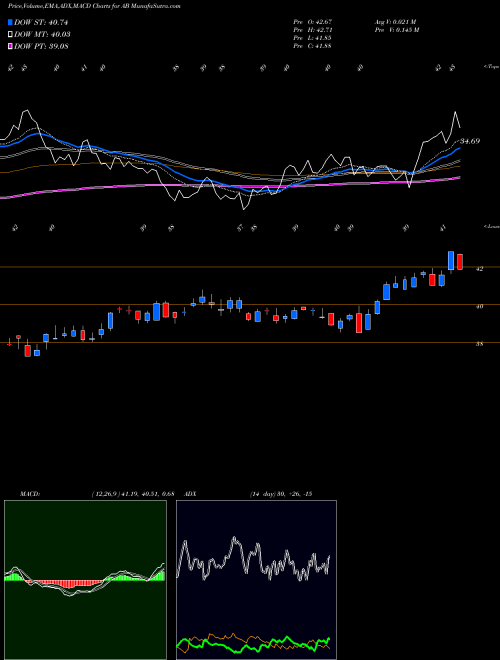This screenshot has width=500, height=660.
Task: Click the 'Avg V: 0.021 M' value
Action: coord(395,22)
